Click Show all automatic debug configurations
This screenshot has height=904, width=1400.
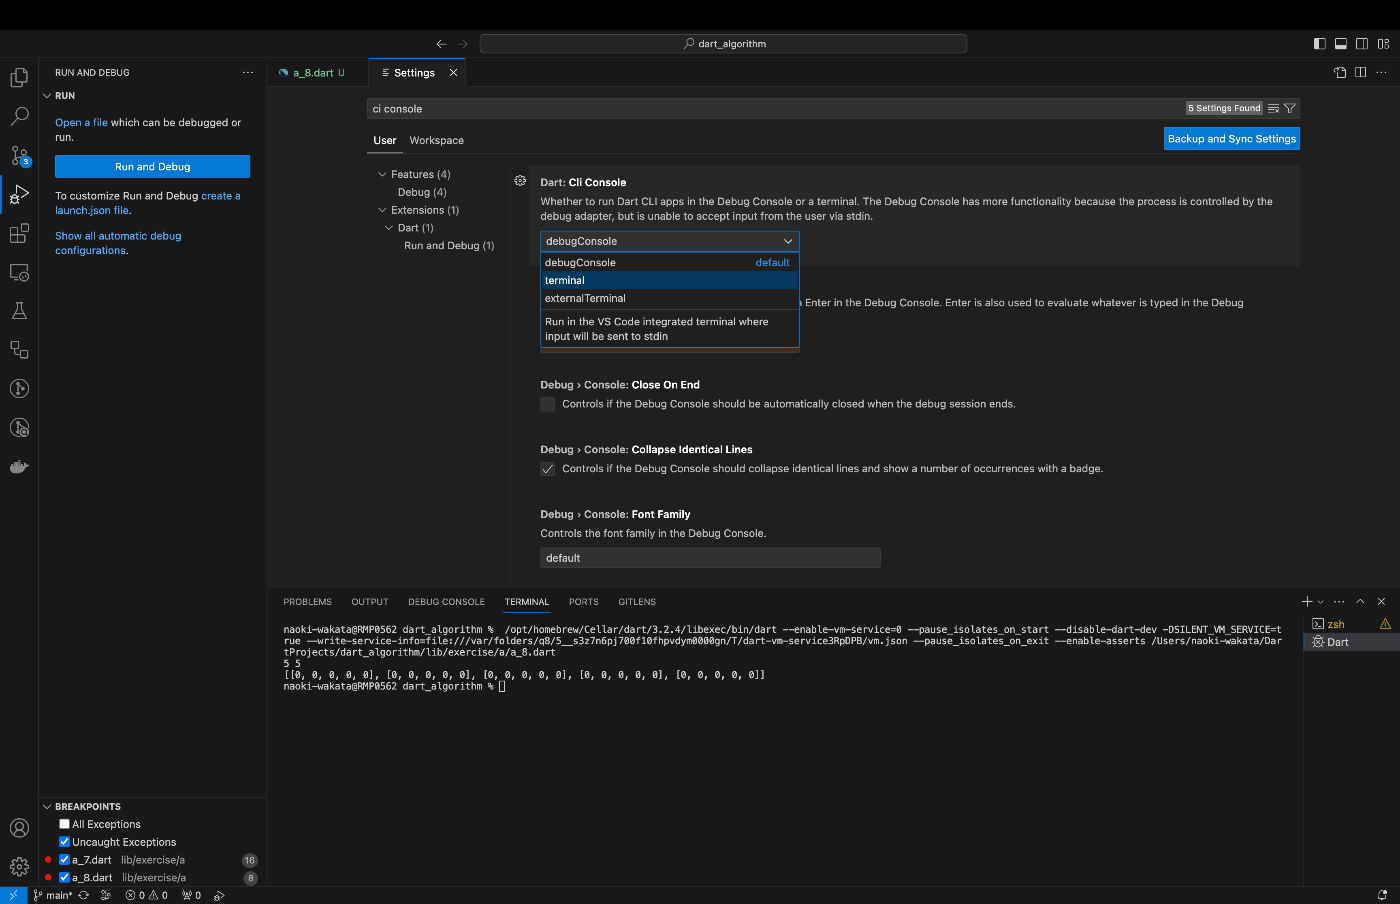pyautogui.click(x=118, y=243)
